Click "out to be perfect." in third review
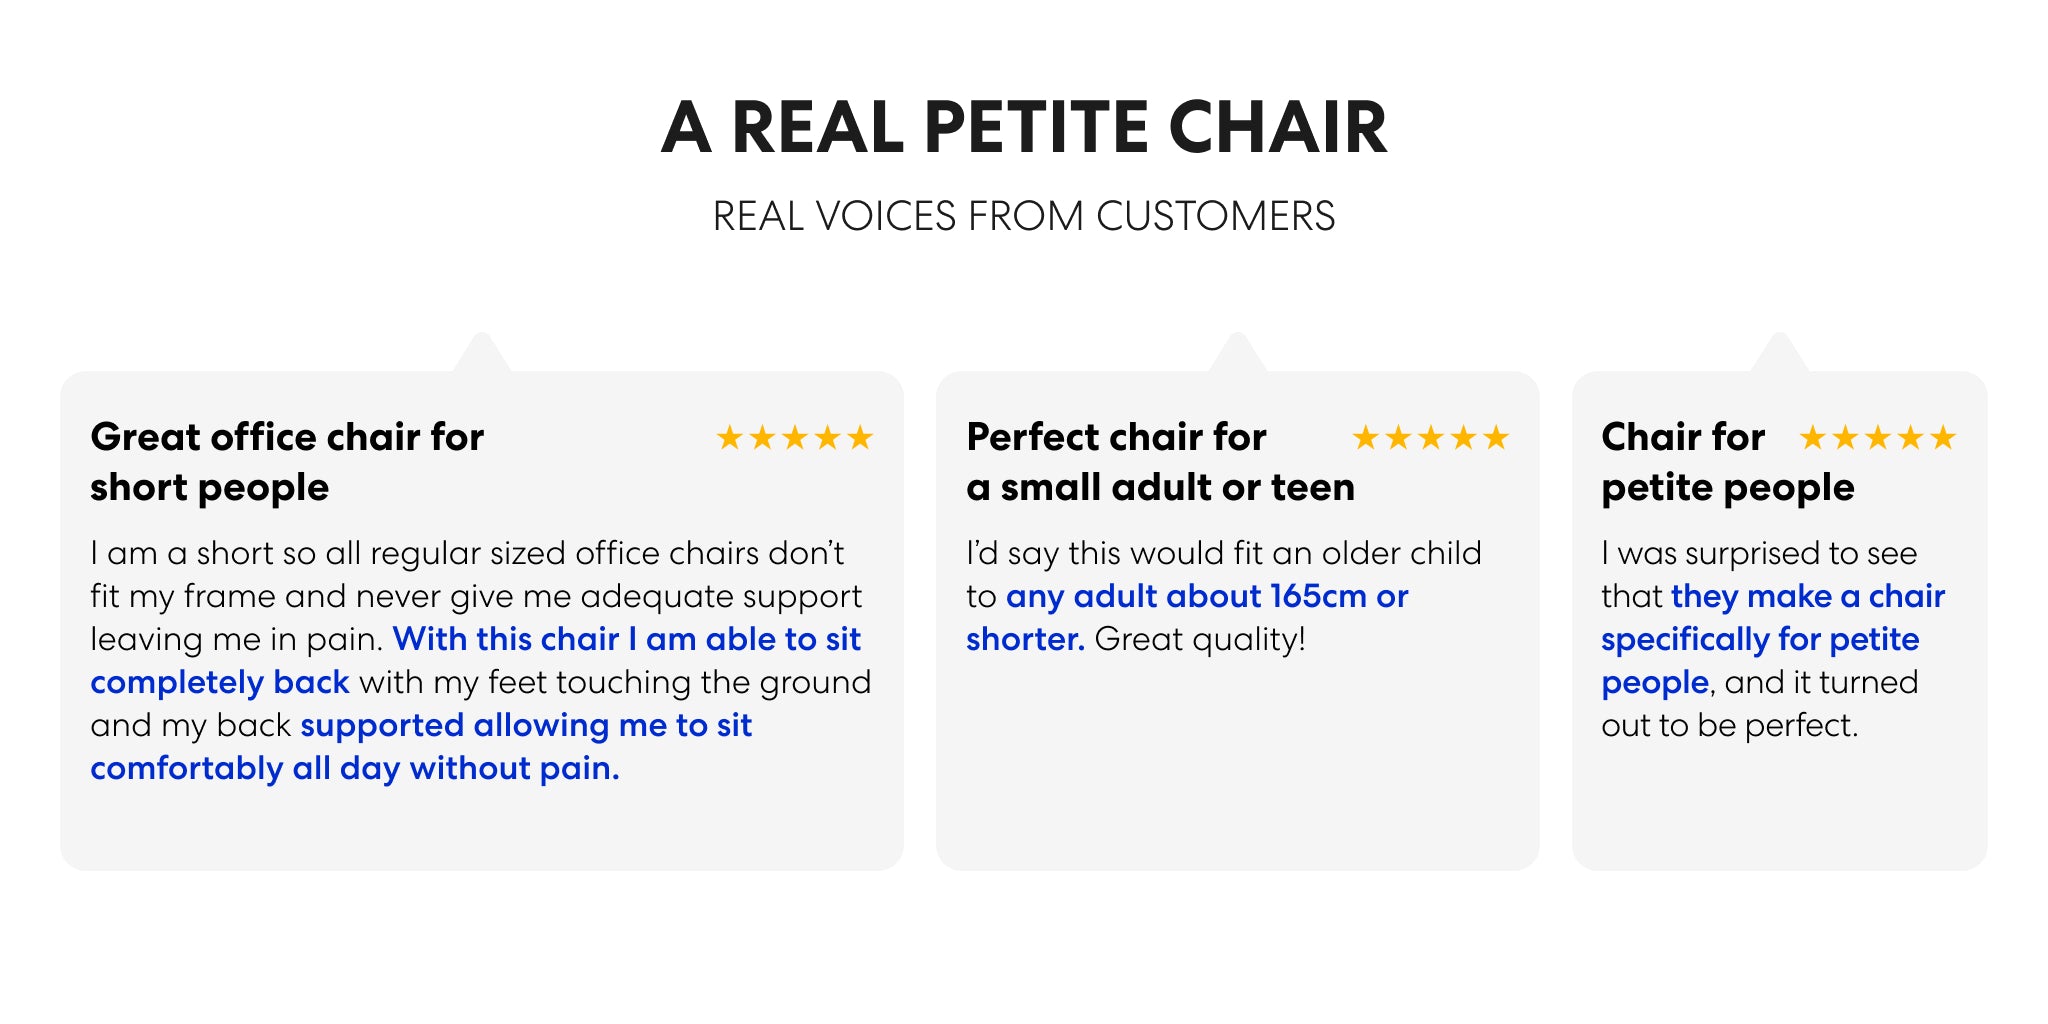 click(1729, 725)
